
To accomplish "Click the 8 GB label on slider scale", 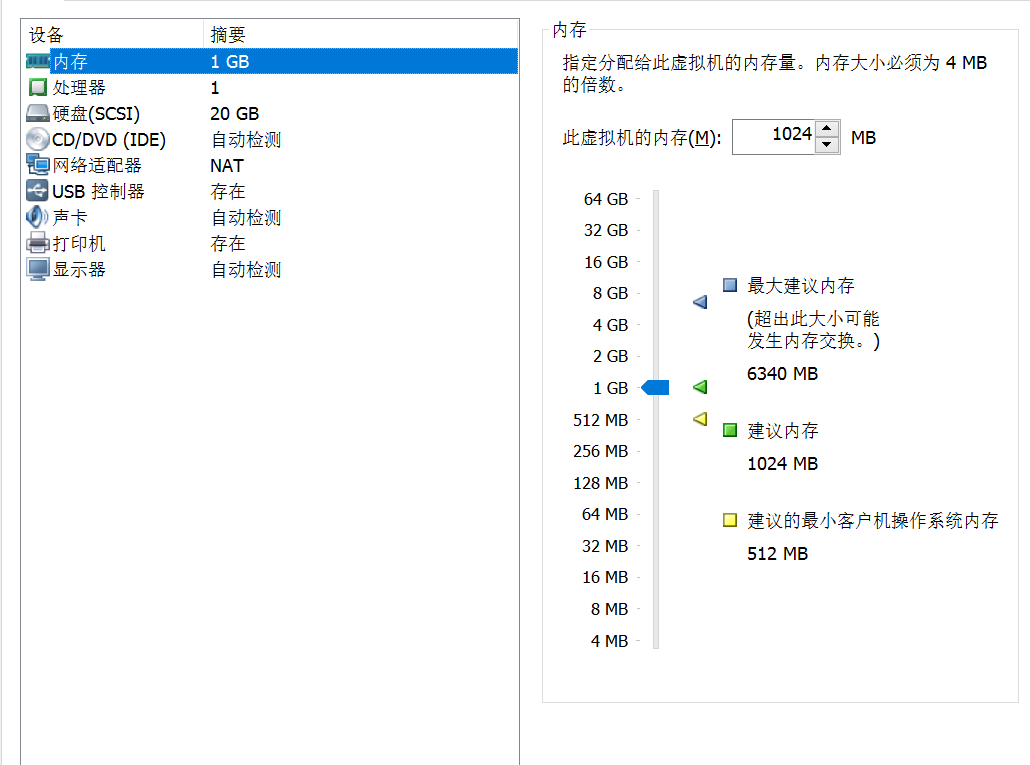I will (610, 293).
